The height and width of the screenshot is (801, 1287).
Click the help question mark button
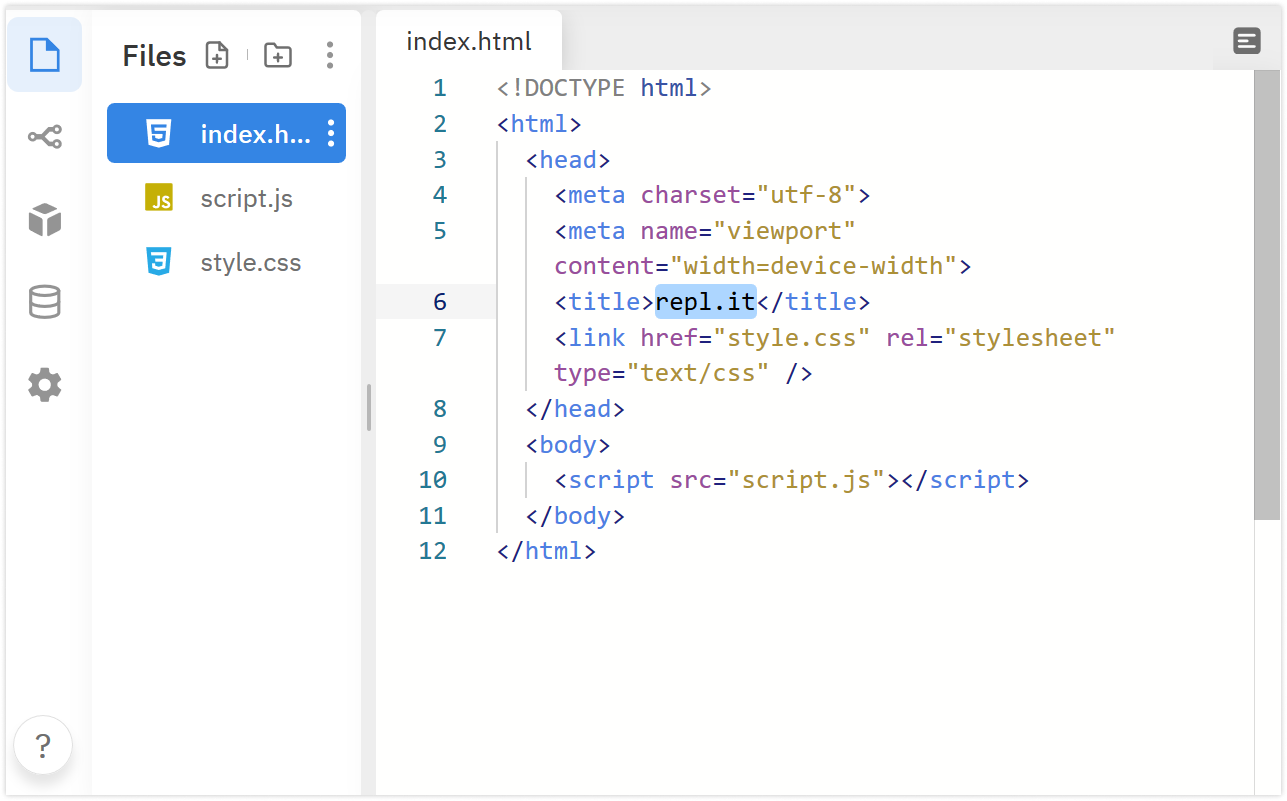point(43,745)
